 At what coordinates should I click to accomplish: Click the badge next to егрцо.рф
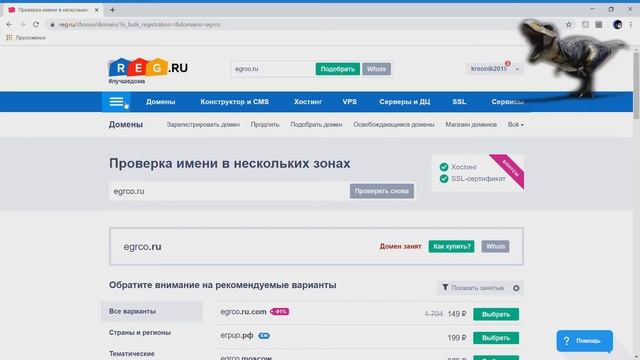[264, 336]
